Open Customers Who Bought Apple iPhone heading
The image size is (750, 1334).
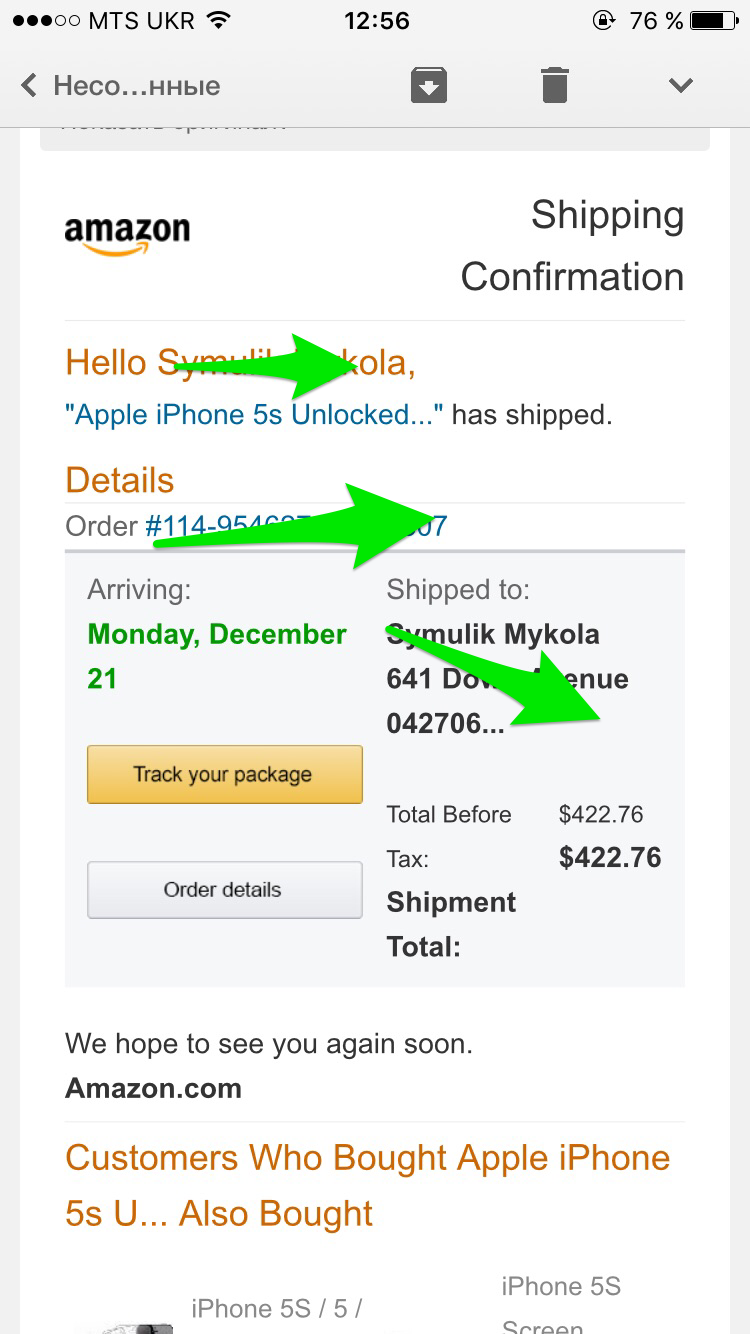367,1185
